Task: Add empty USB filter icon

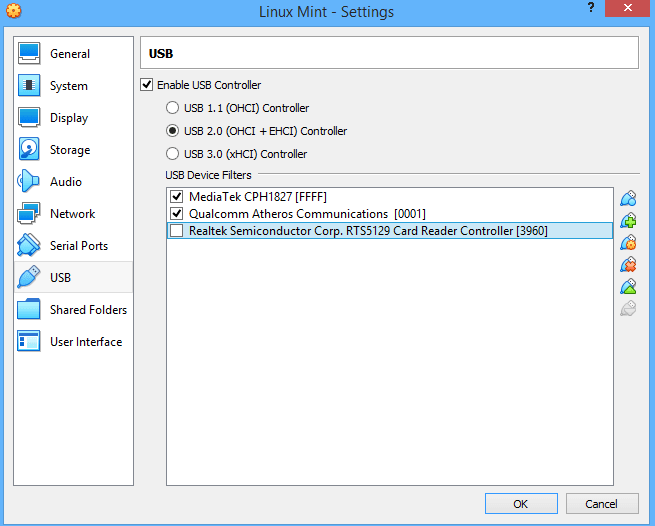Action: click(x=628, y=198)
